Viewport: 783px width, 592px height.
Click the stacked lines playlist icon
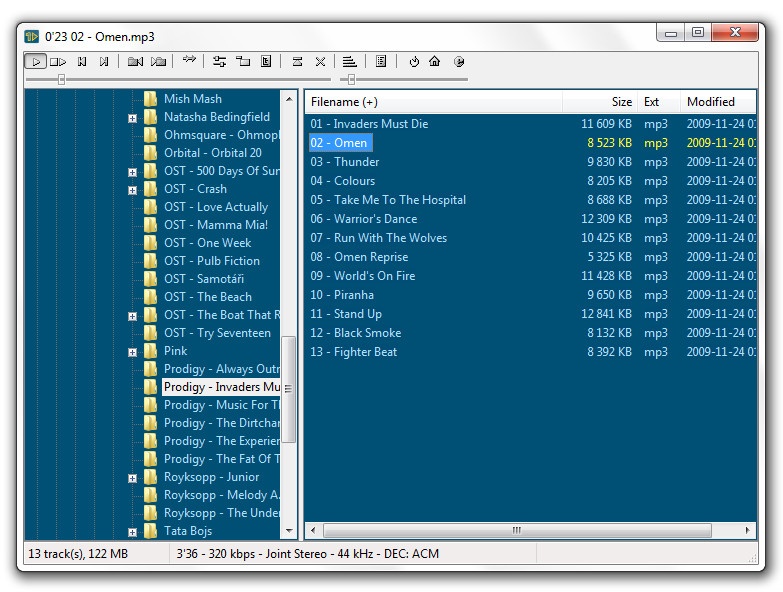pos(350,62)
